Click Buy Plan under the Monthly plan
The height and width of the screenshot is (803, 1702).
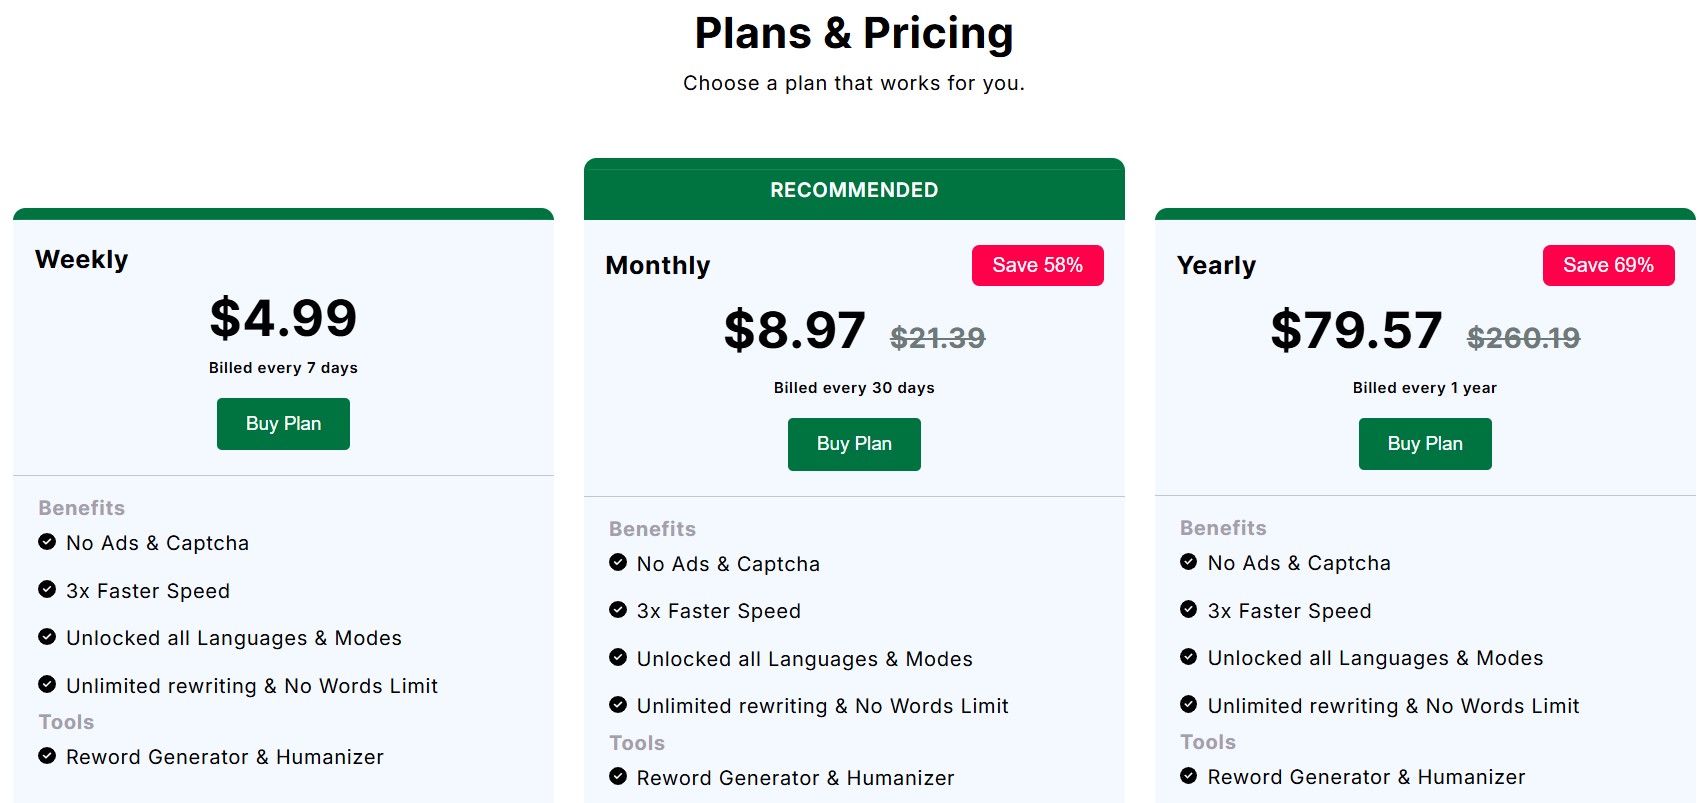854,443
